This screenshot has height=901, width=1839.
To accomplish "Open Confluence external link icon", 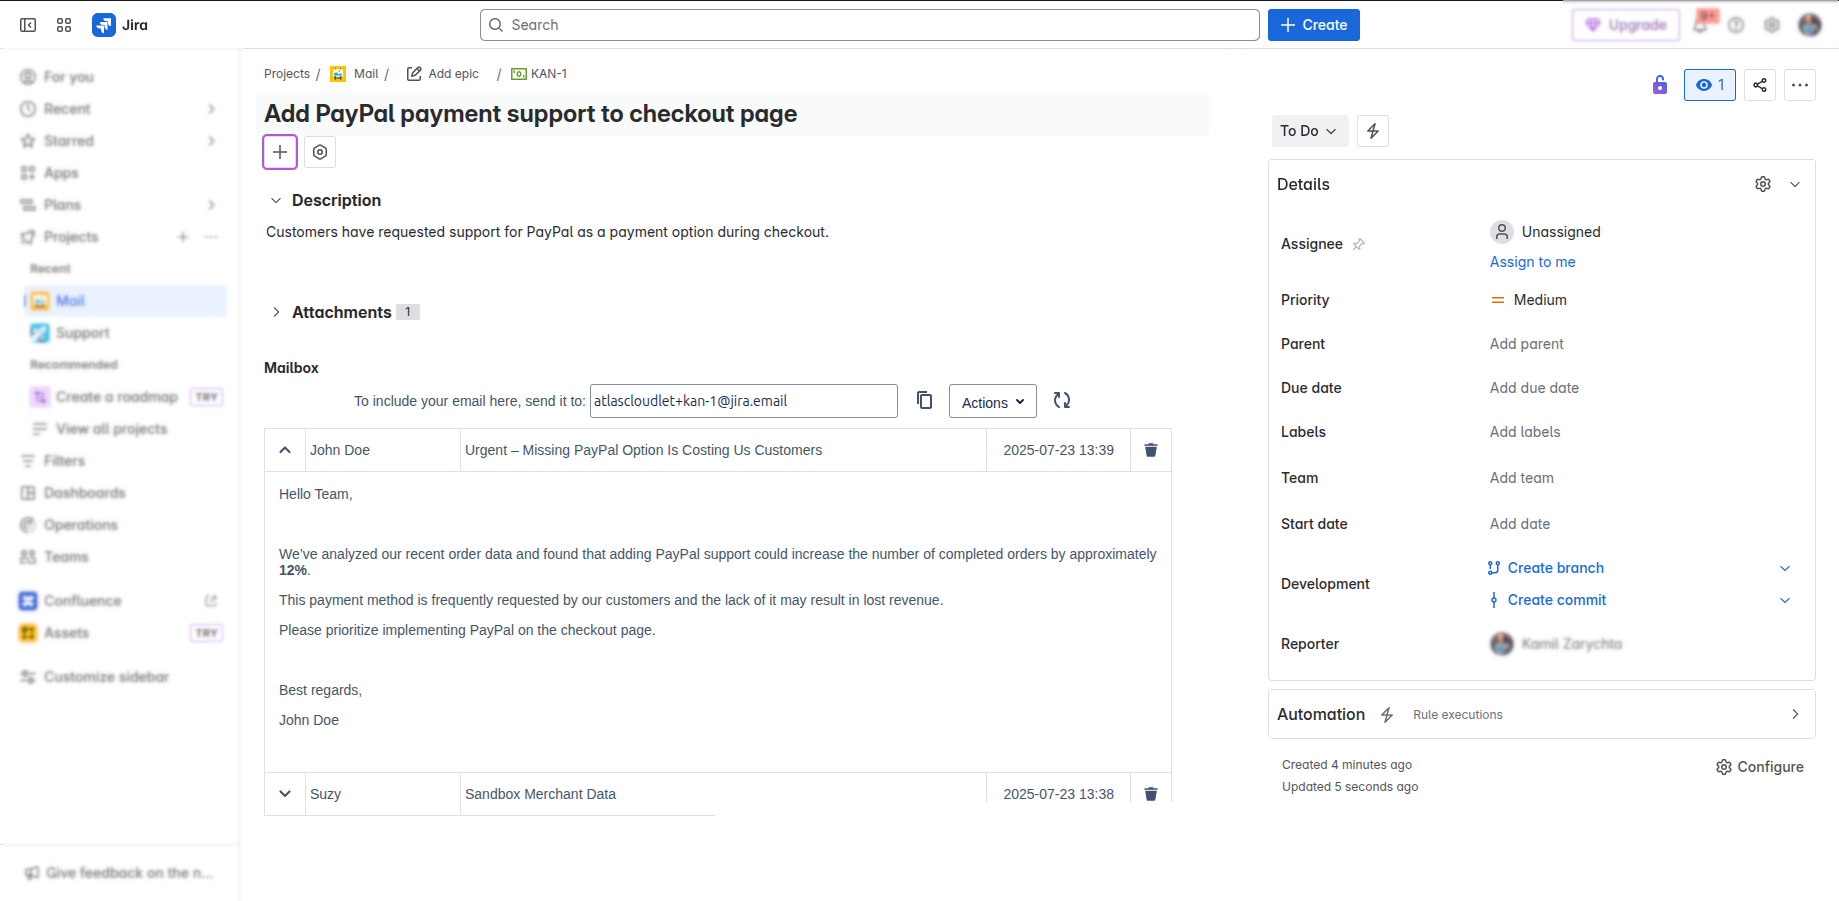I will pyautogui.click(x=211, y=601).
